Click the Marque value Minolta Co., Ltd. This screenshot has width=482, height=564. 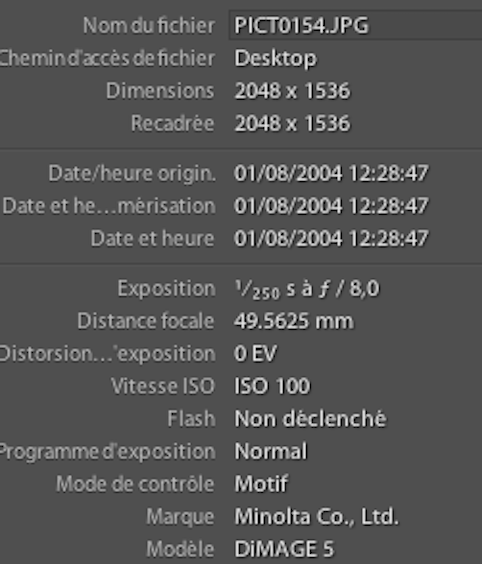tap(317, 517)
